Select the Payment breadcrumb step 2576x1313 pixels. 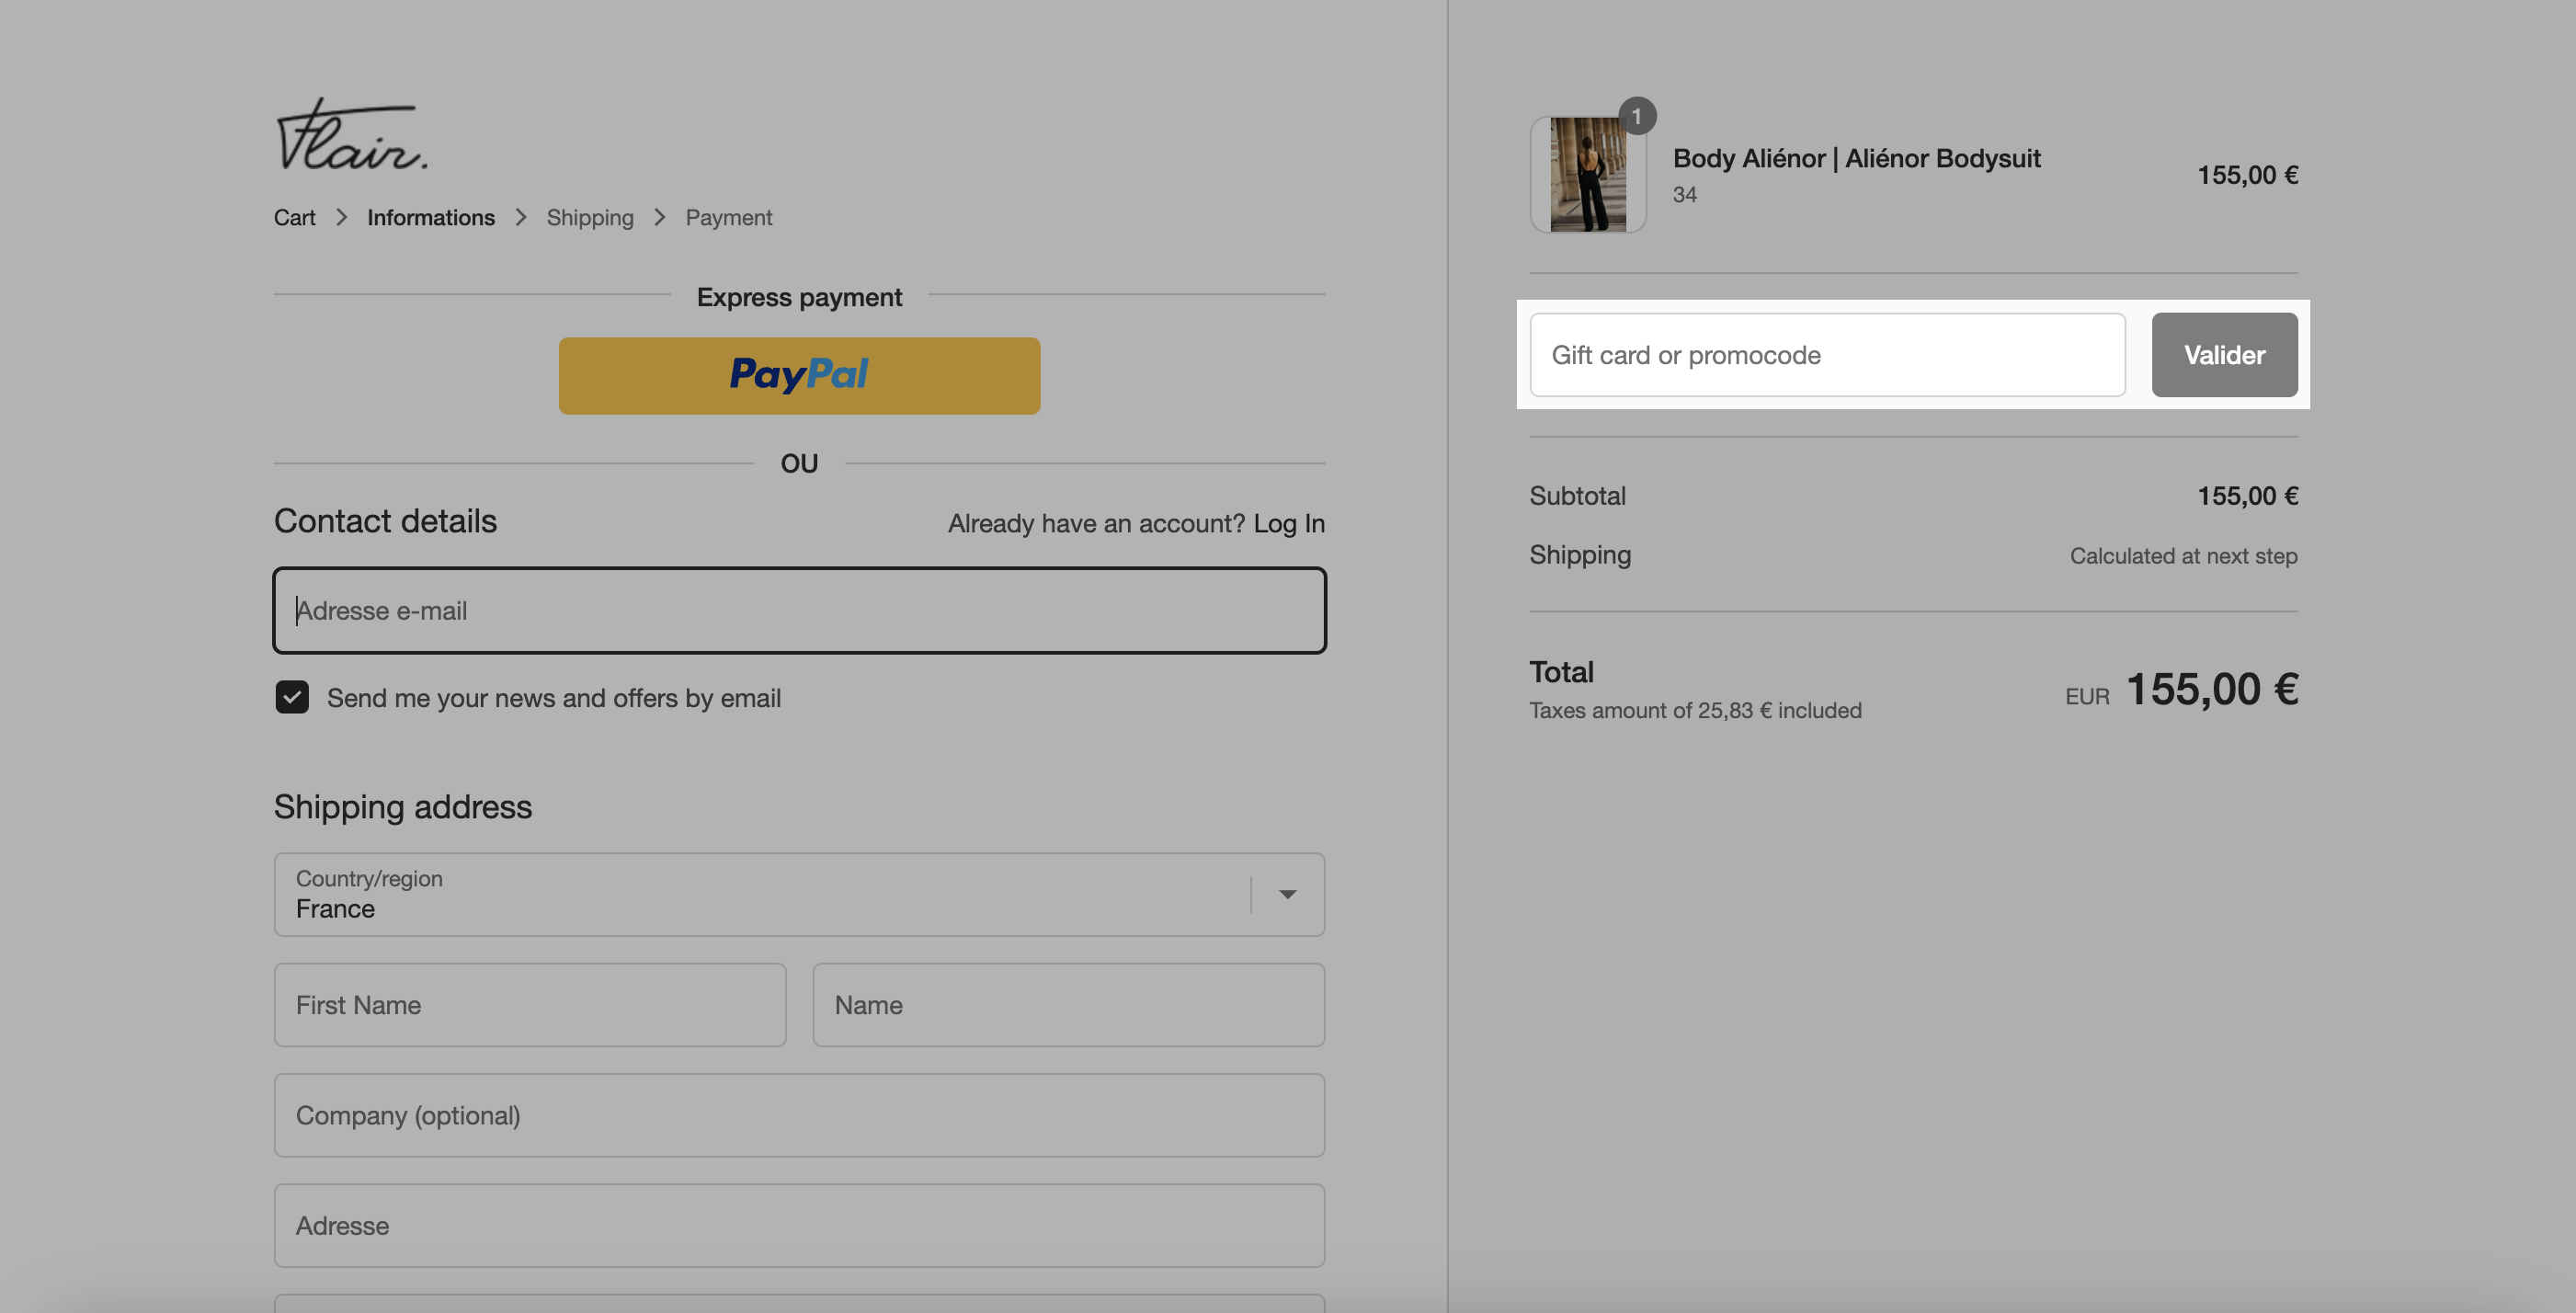click(x=728, y=217)
